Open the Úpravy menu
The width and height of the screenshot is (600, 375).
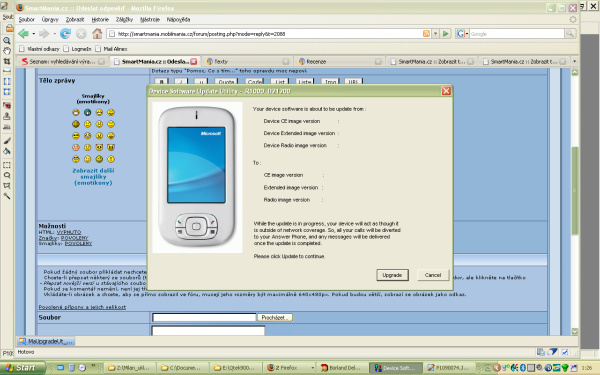[x=50, y=20]
